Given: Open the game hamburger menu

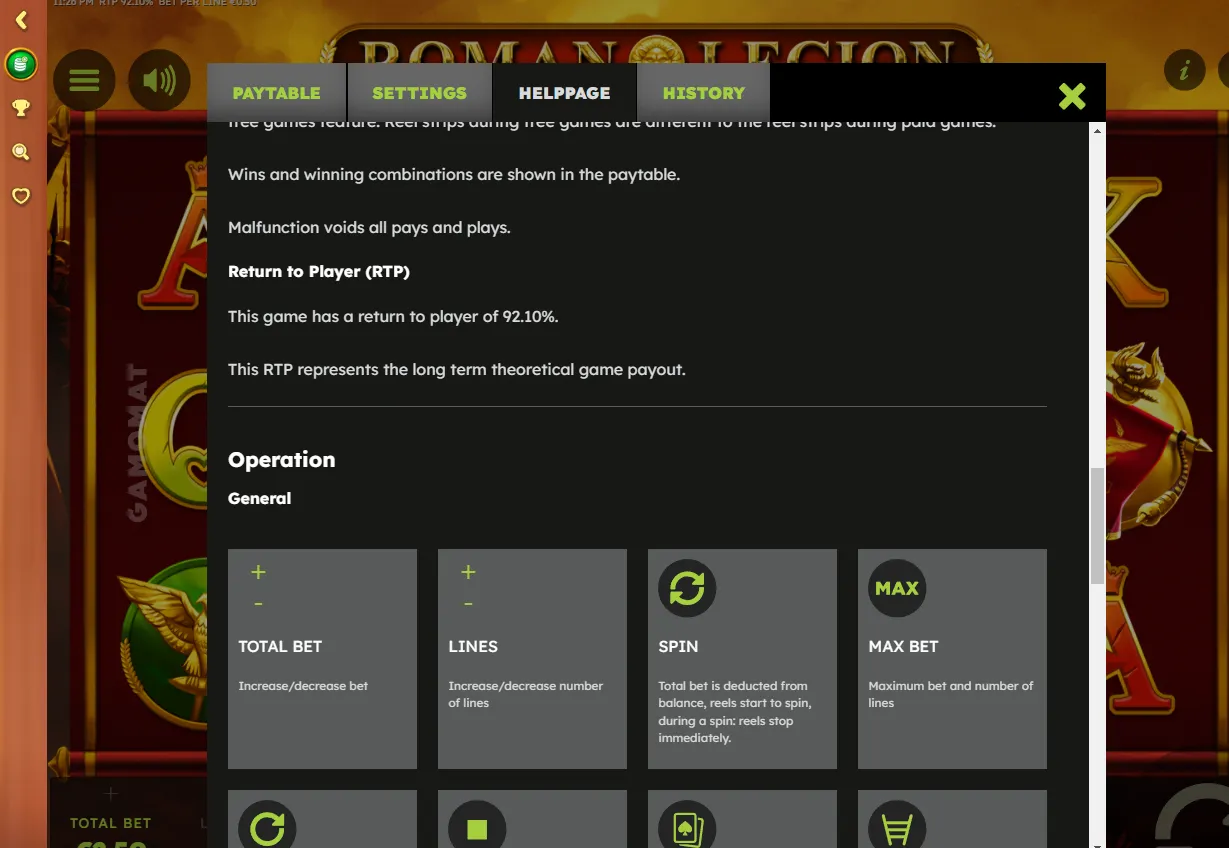Looking at the screenshot, I should coord(84,80).
